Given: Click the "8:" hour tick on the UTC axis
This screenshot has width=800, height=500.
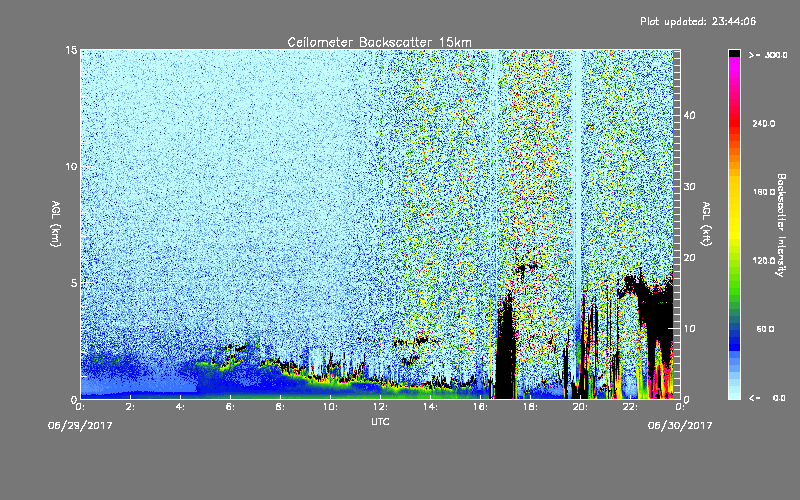Looking at the screenshot, I should 281,407.
